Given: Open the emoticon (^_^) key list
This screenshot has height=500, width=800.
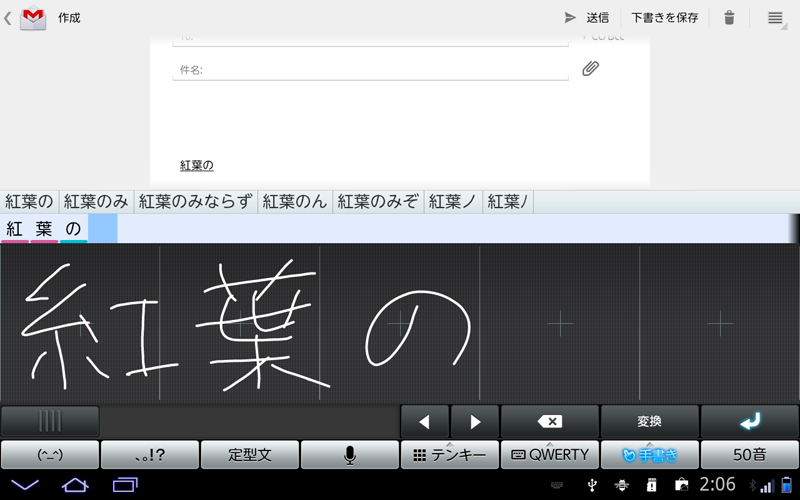Looking at the screenshot, I should 50,454.
